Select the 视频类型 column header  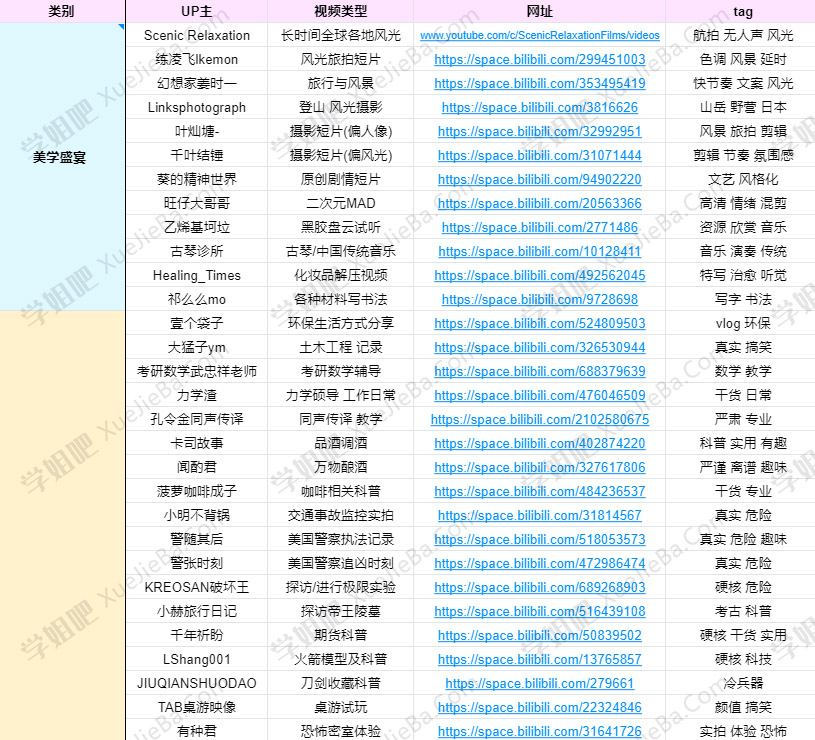340,11
